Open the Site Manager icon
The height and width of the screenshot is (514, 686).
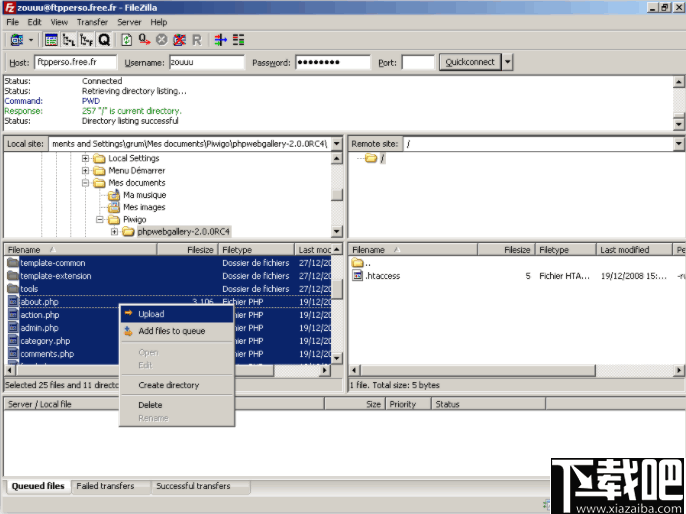click(16, 40)
